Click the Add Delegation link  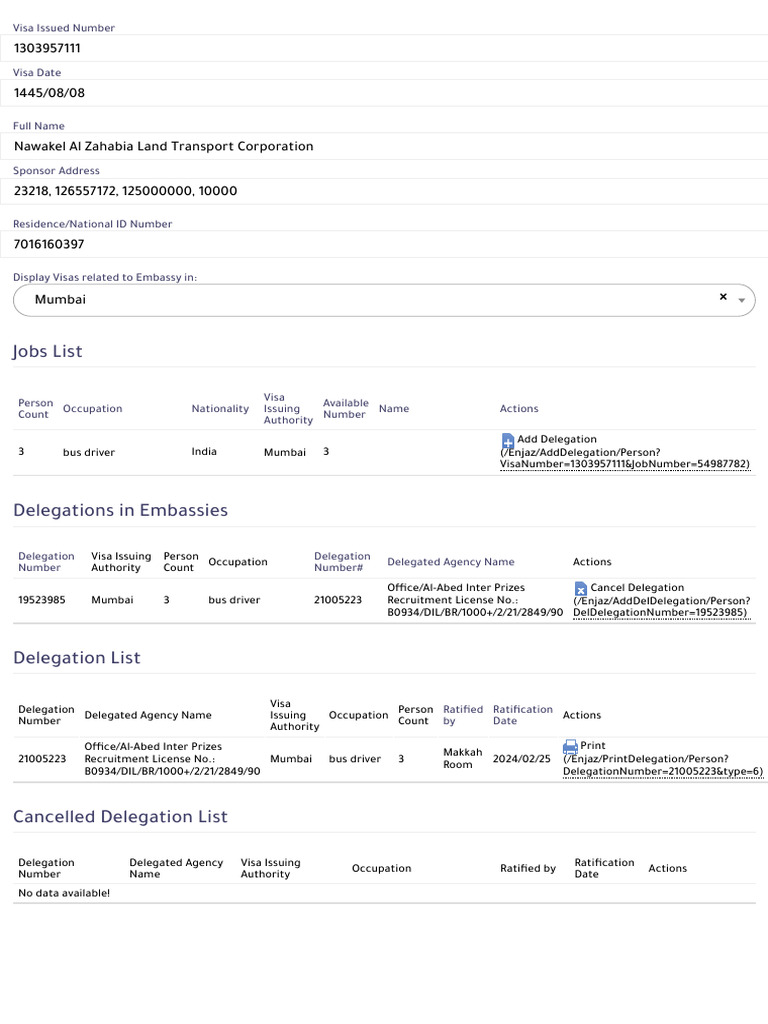(x=556, y=439)
